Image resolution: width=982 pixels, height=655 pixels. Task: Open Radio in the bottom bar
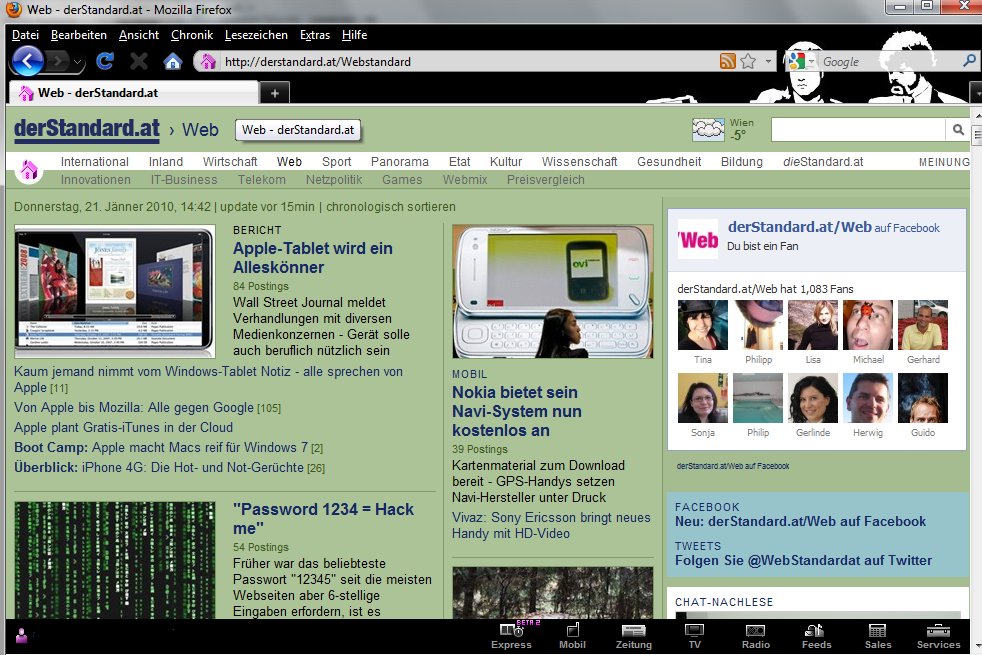pyautogui.click(x=755, y=636)
